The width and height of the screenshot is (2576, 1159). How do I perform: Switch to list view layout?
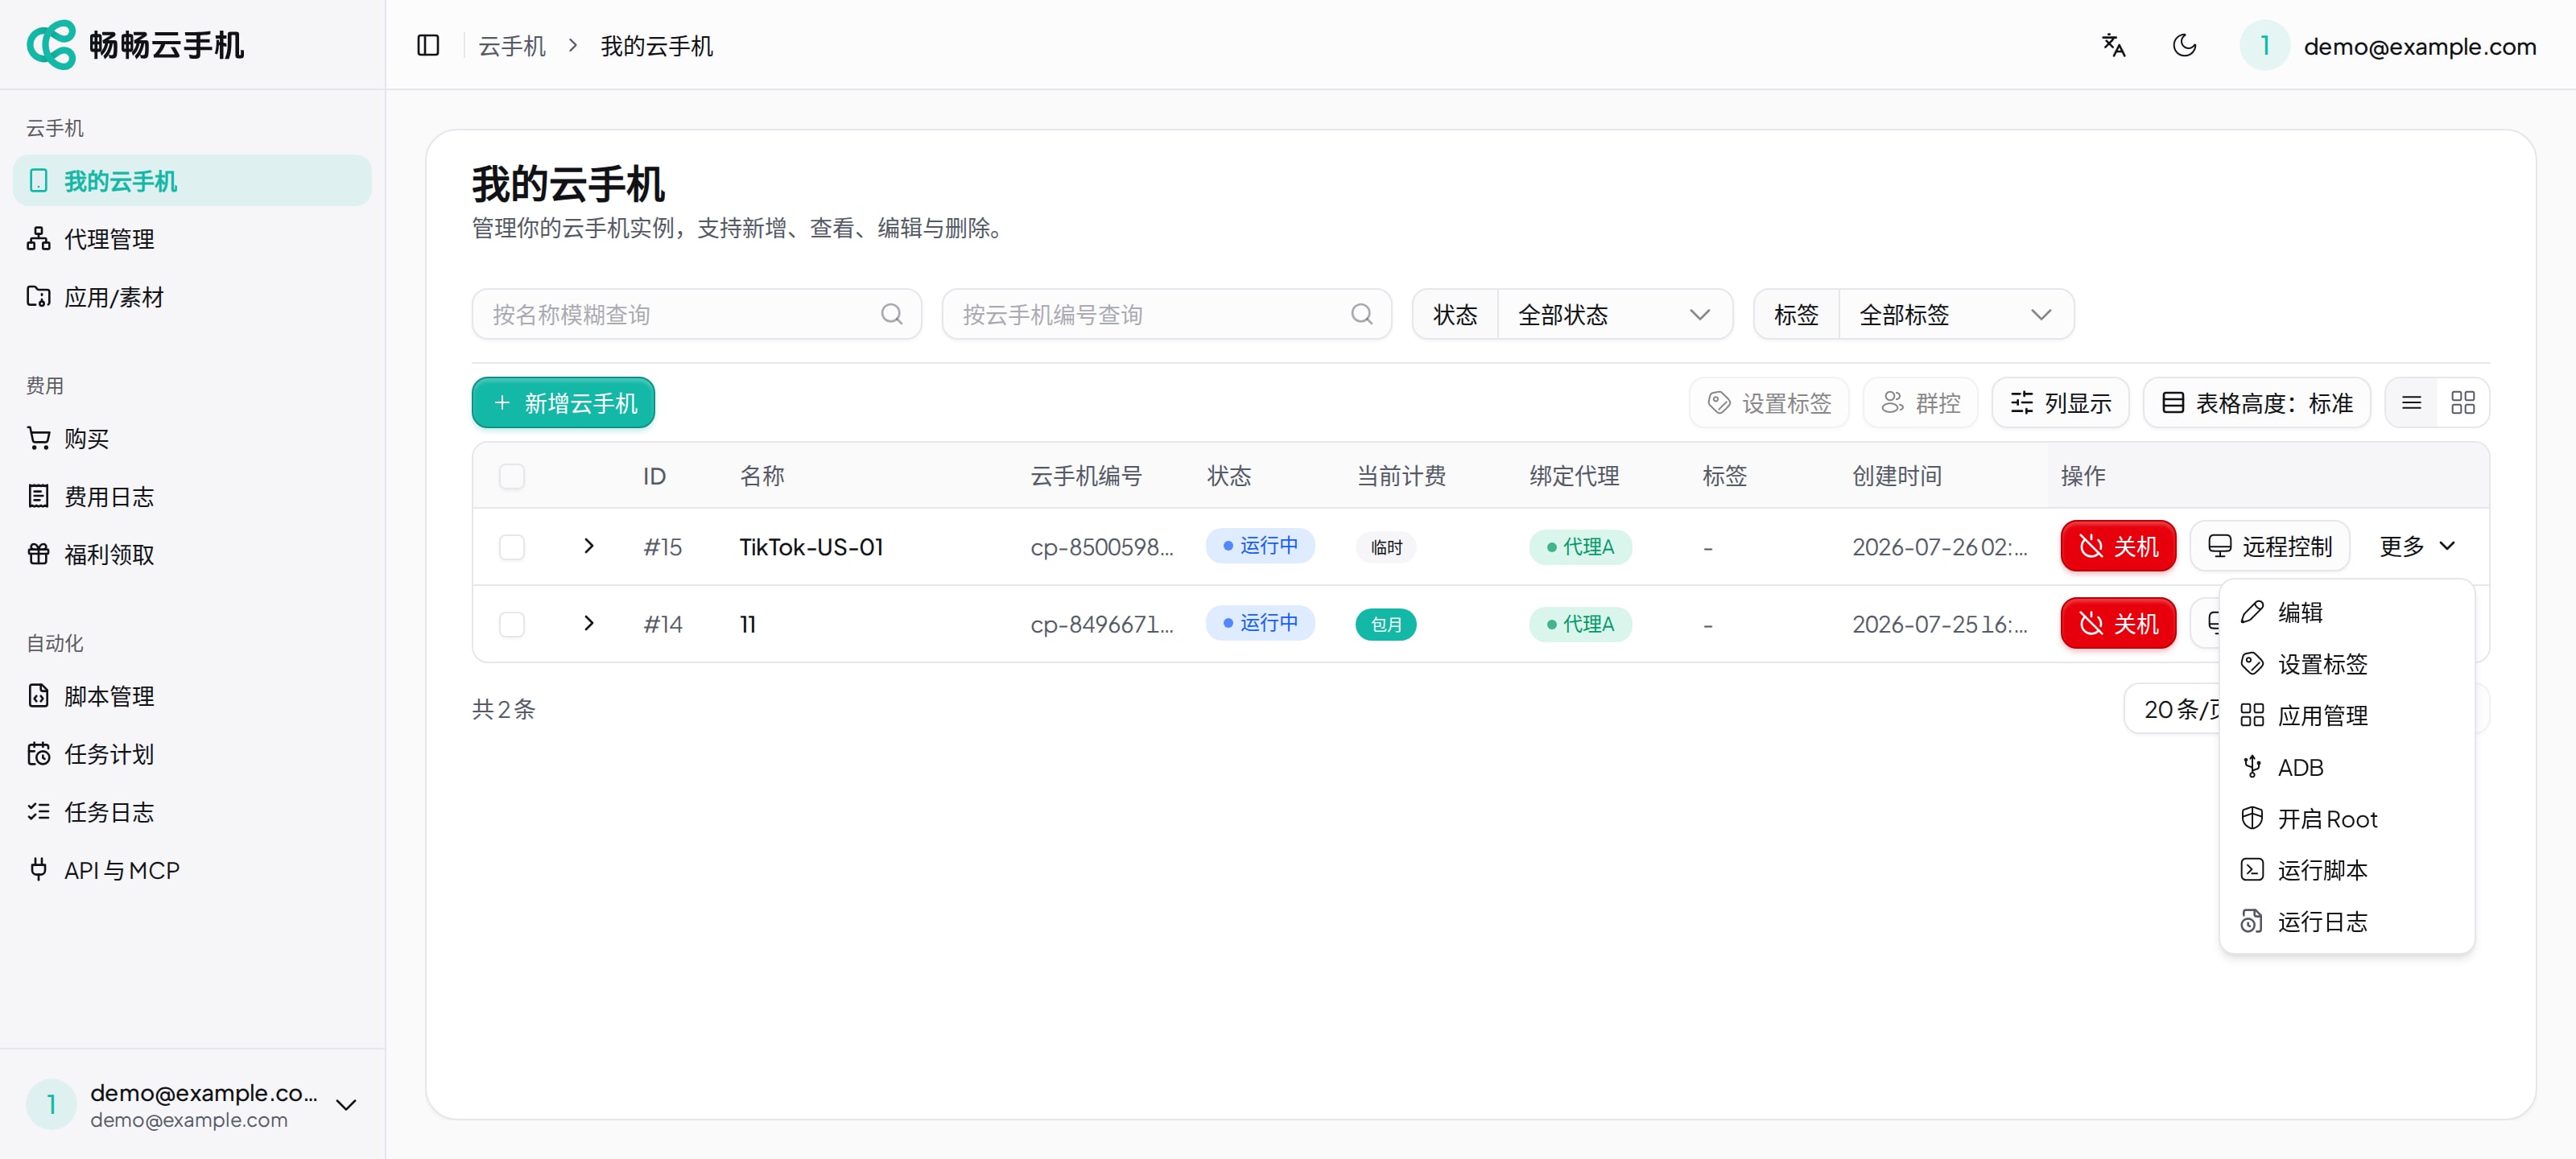click(x=2411, y=403)
